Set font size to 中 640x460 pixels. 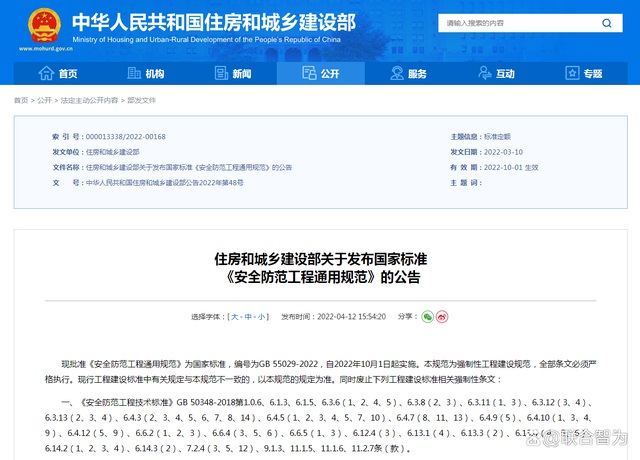pos(248,317)
